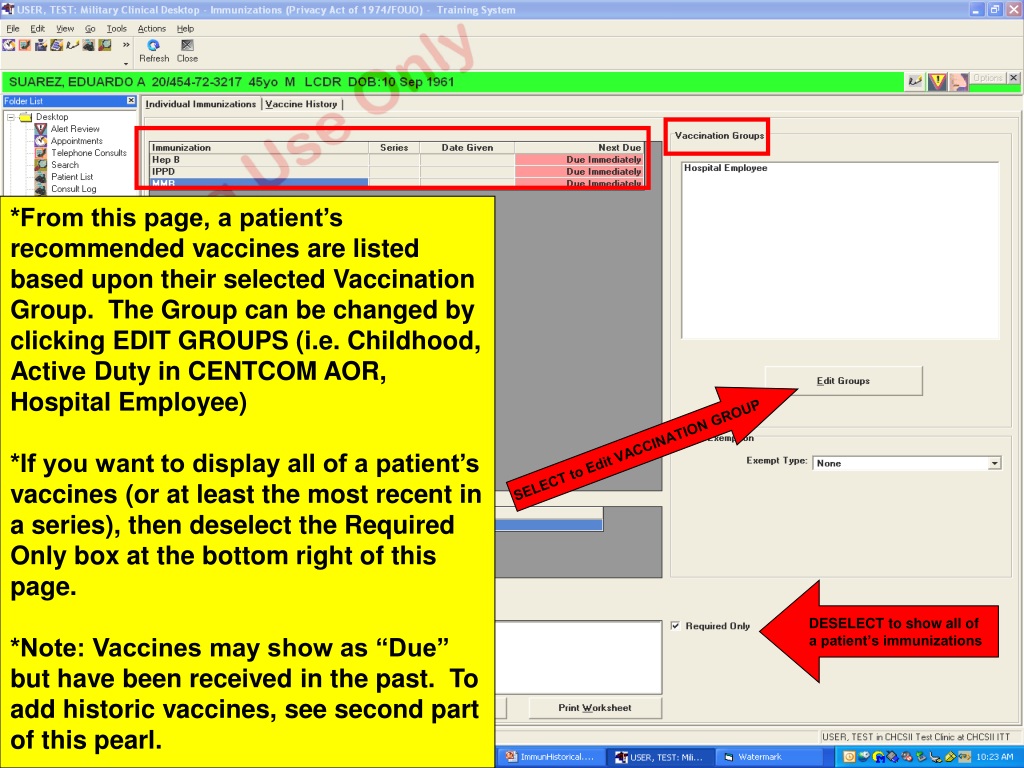Click the Desktop folder icon in the tree
This screenshot has height=768, width=1024.
click(x=26, y=117)
